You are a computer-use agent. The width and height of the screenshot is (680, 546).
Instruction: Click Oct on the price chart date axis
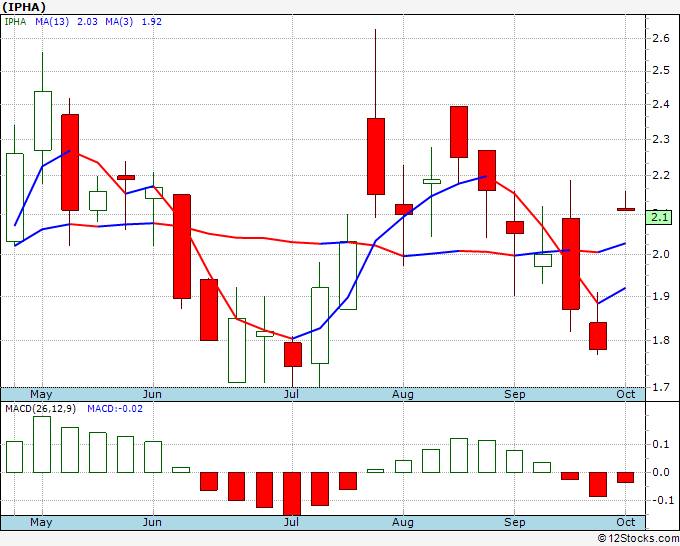click(x=626, y=394)
